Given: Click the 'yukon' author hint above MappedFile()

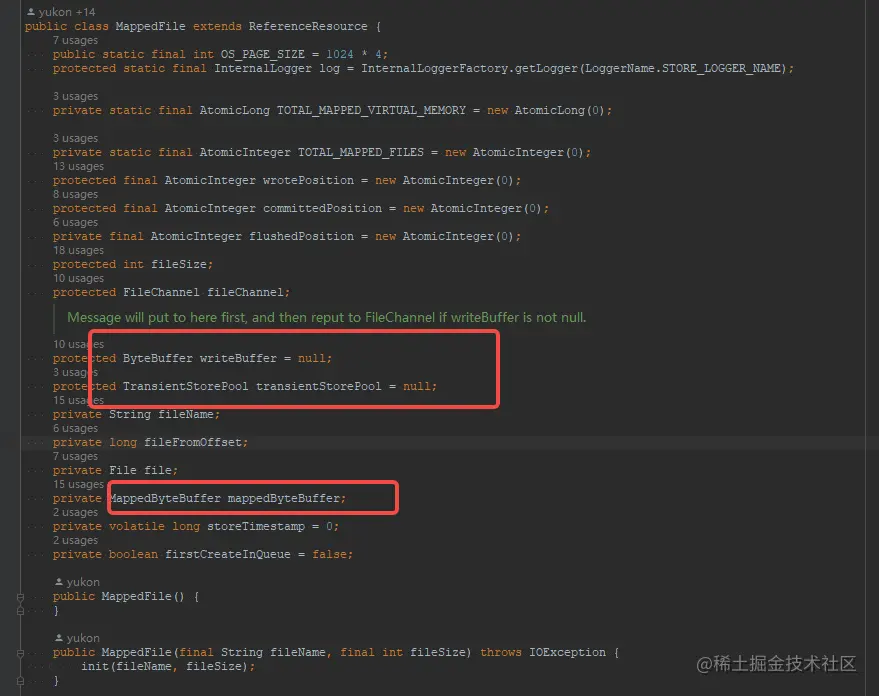Looking at the screenshot, I should click(83, 582).
